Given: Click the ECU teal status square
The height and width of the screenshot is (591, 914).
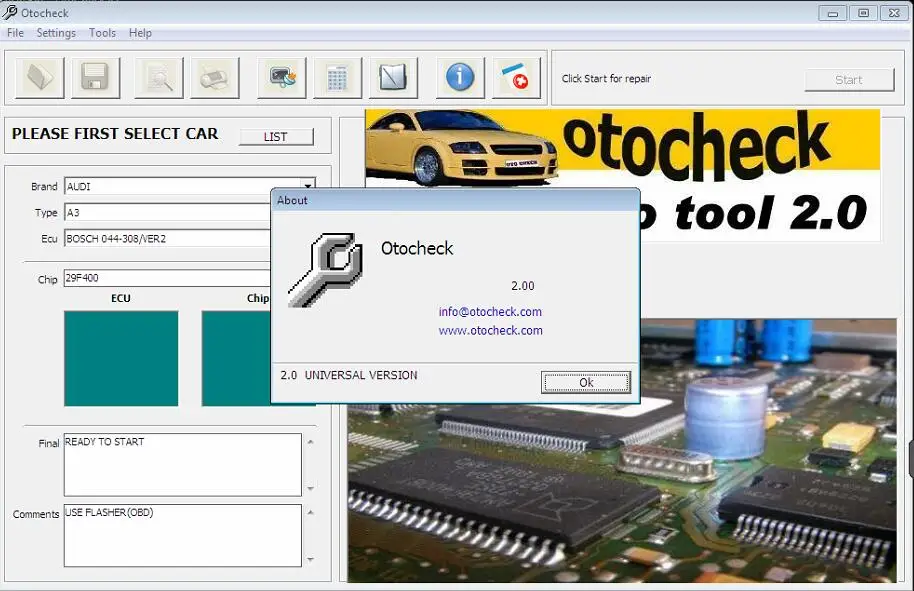Looking at the screenshot, I should click(x=121, y=358).
